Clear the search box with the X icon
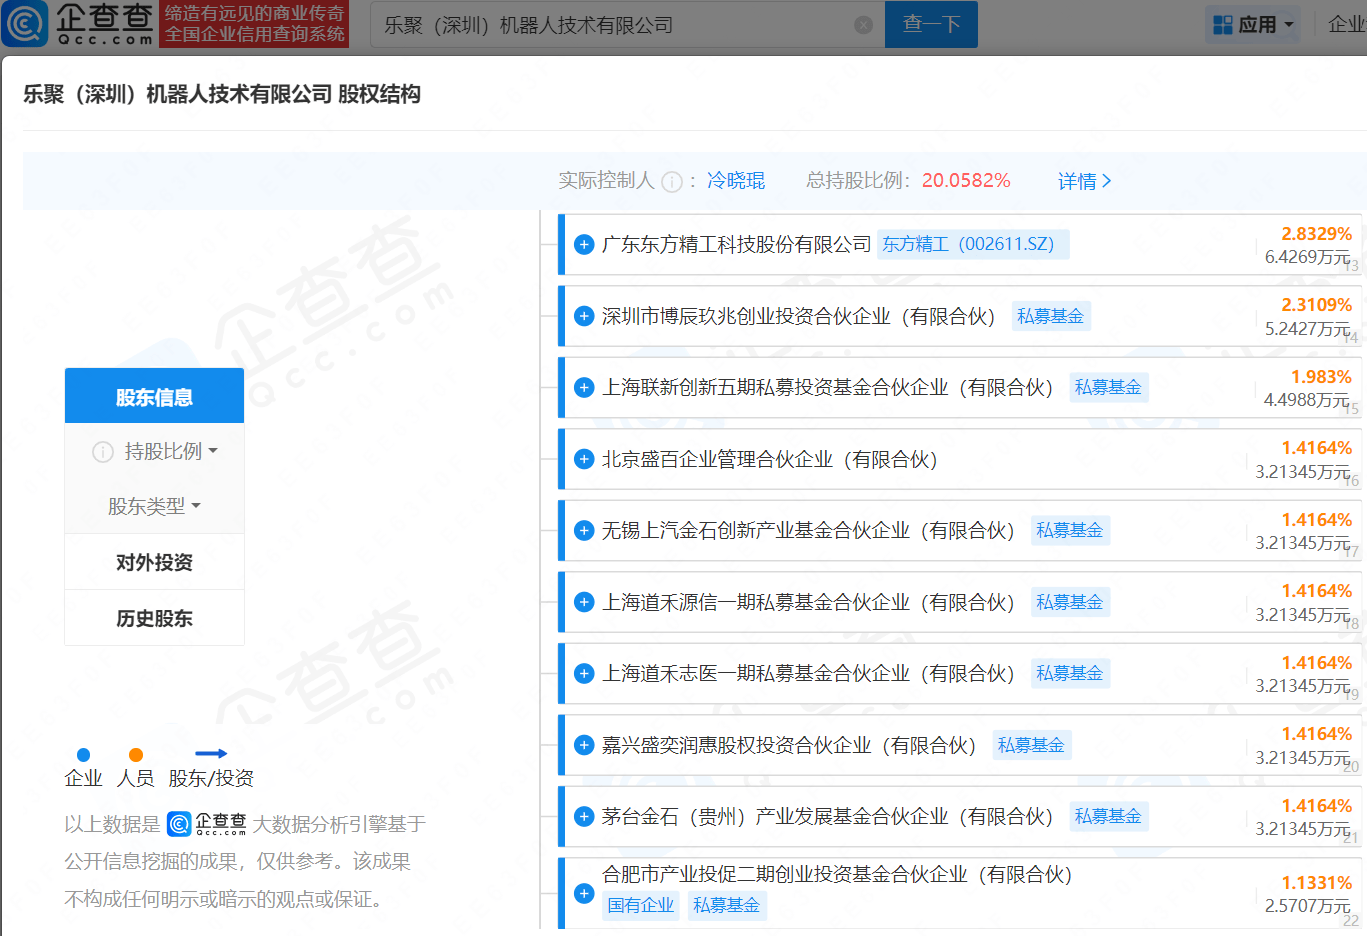The height and width of the screenshot is (936, 1367). point(864,25)
